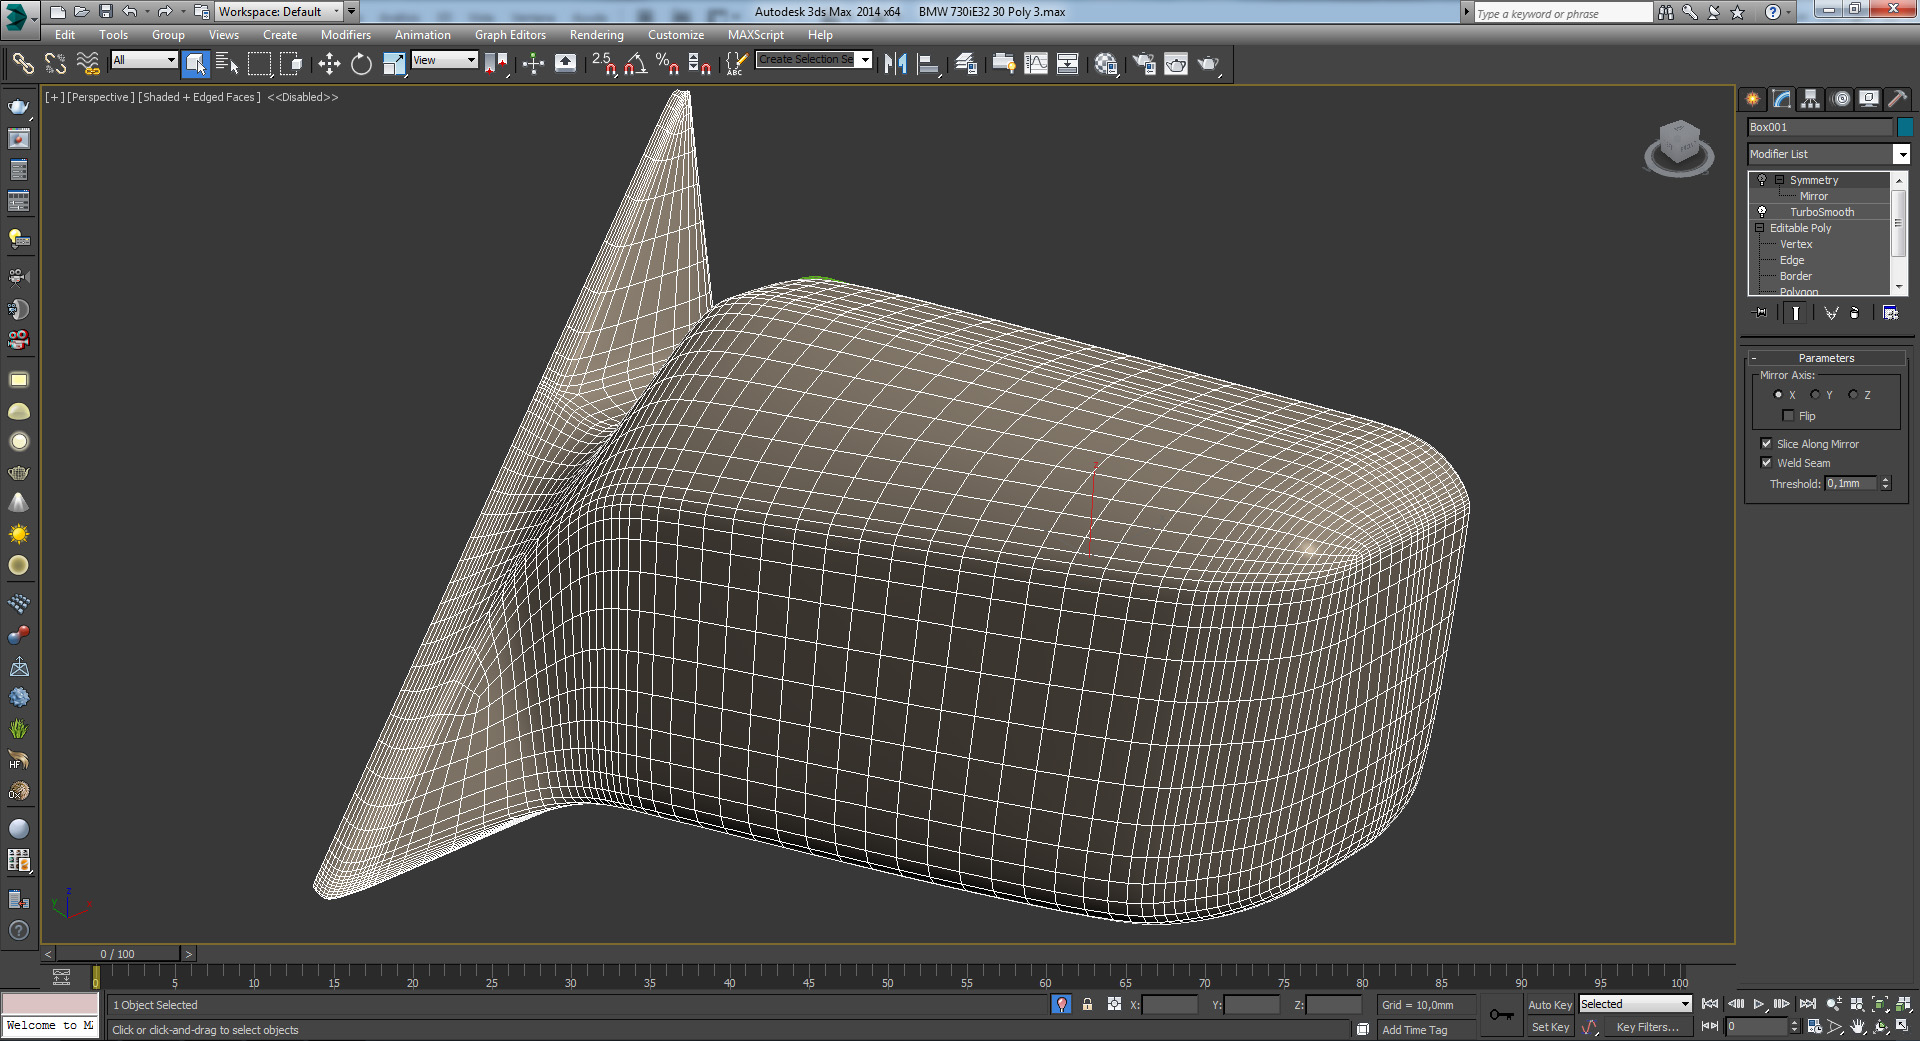Click the Angle Snap toggle icon
This screenshot has height=1041, width=1920.
pos(635,64)
